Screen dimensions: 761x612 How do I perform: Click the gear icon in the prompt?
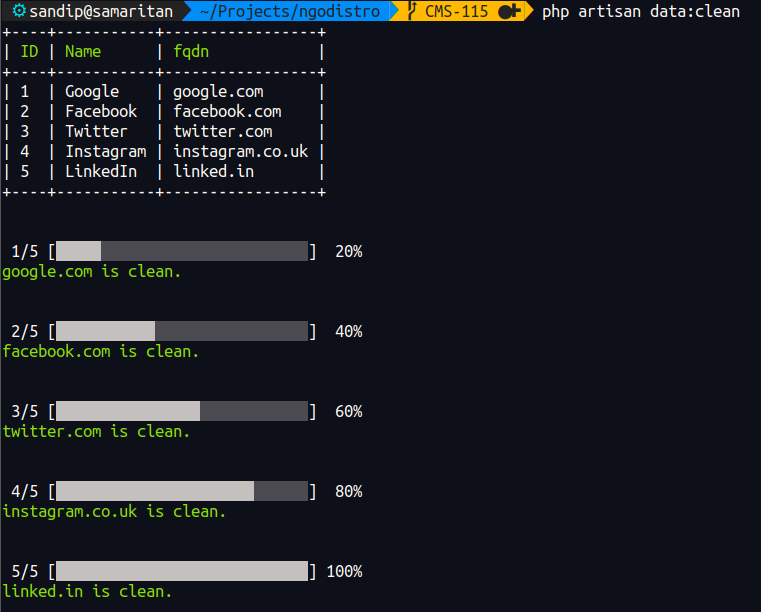tap(18, 12)
